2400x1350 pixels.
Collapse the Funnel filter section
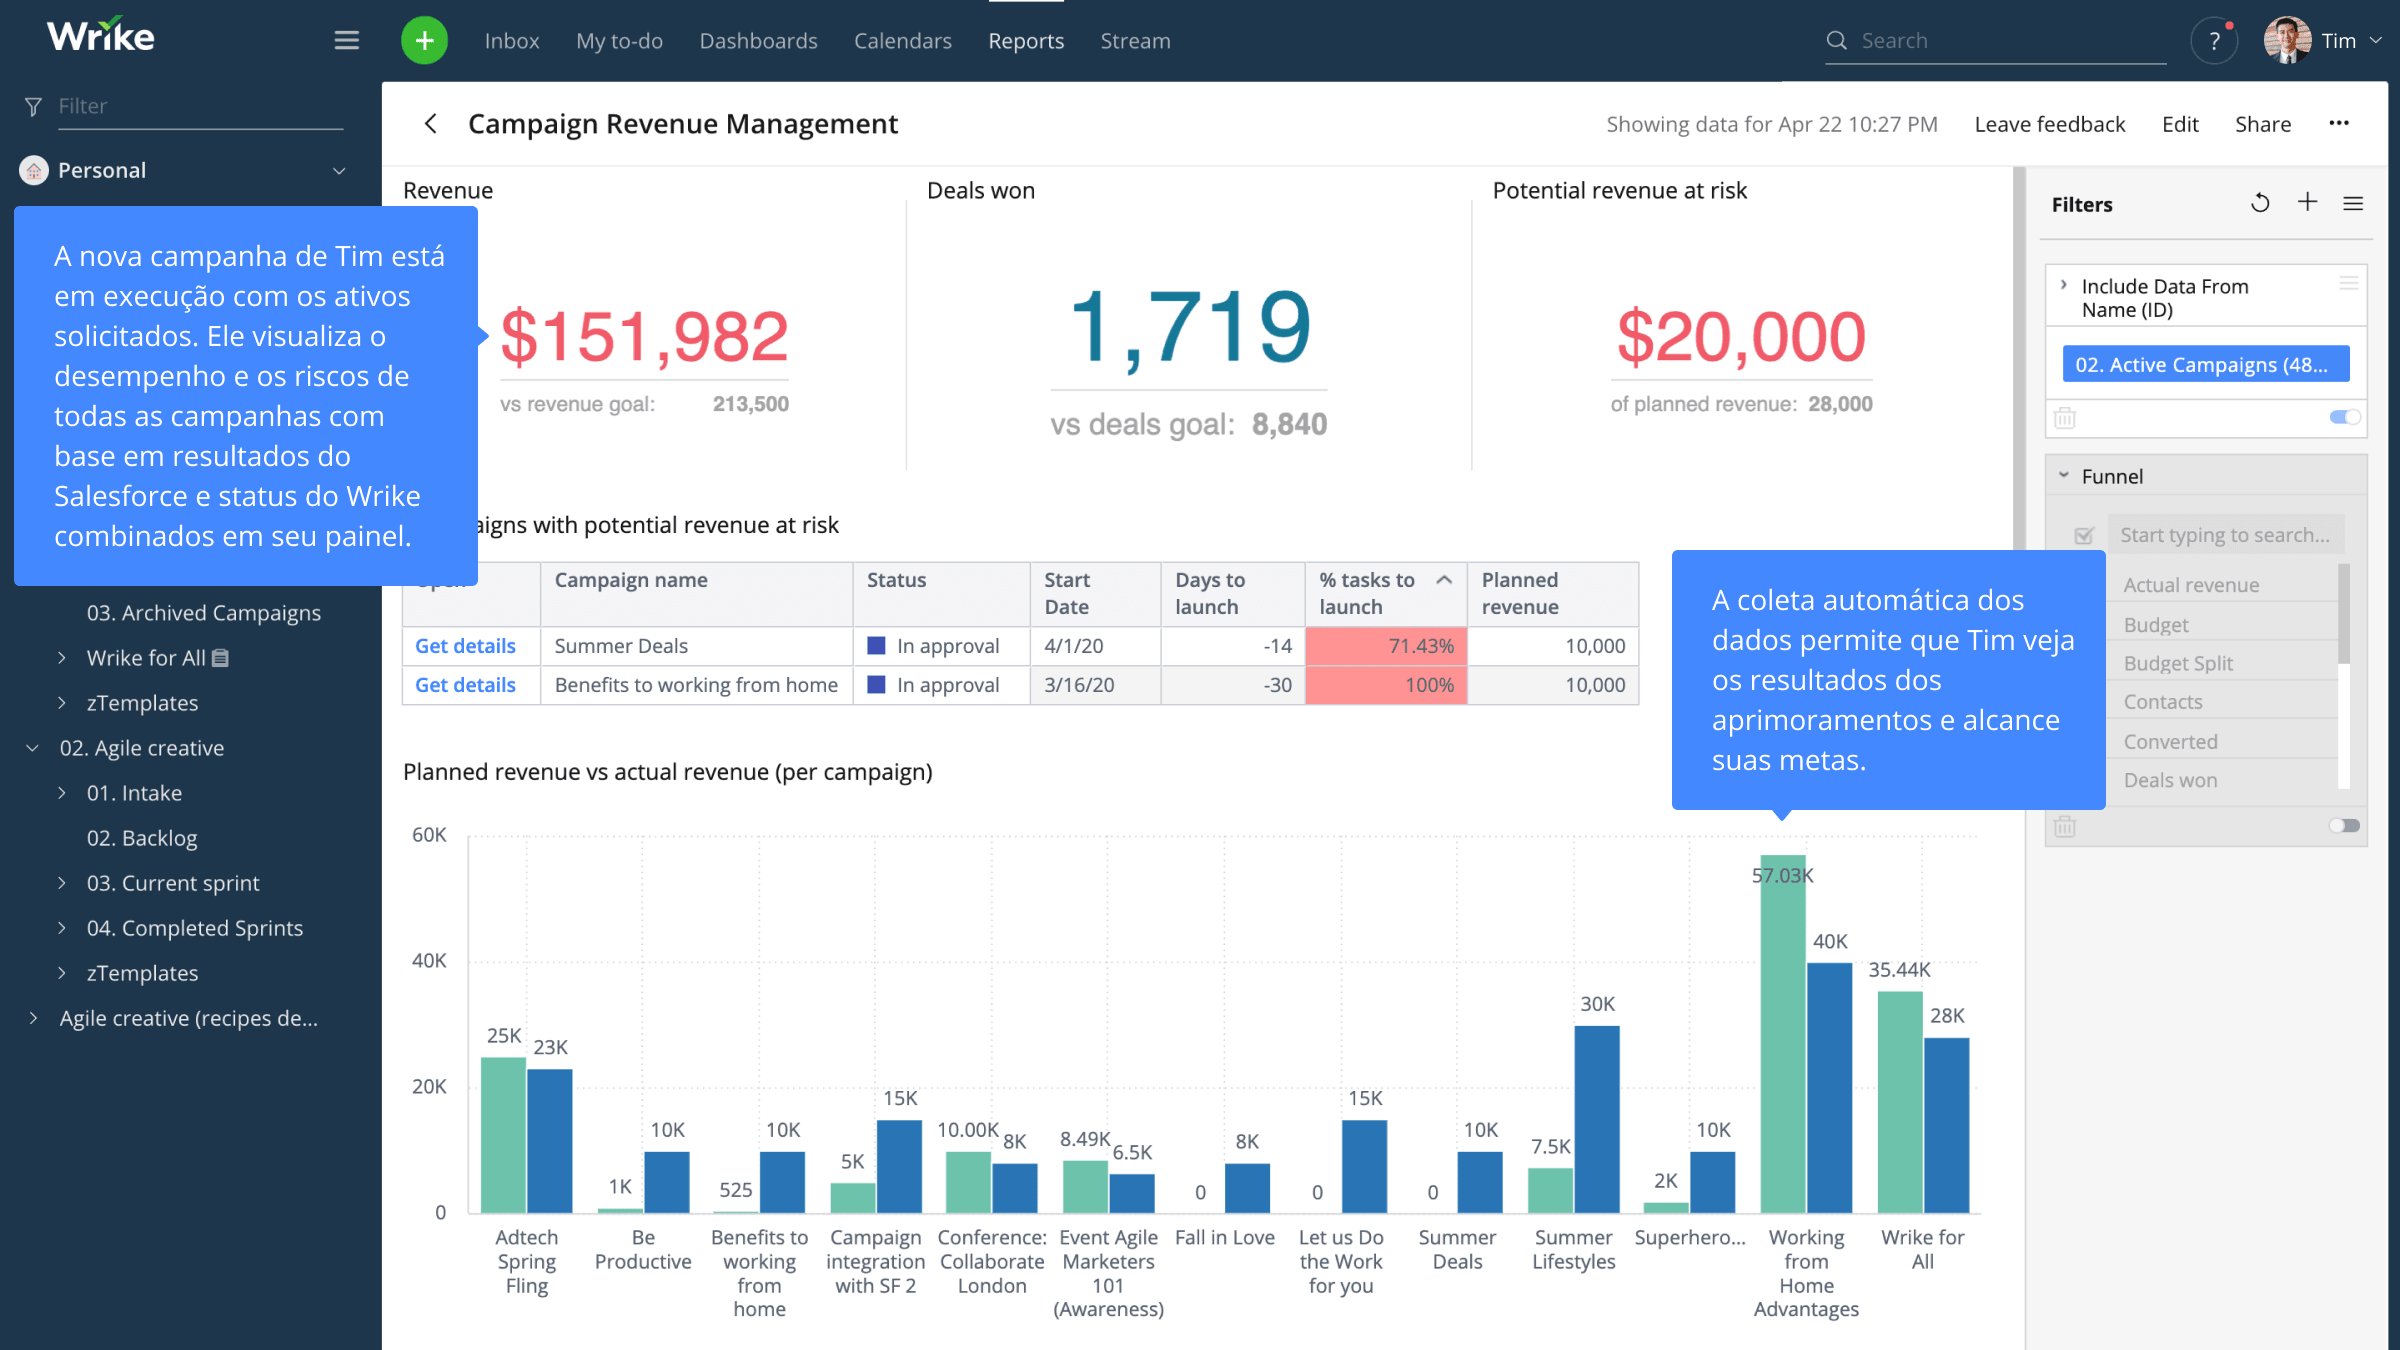pos(2064,476)
